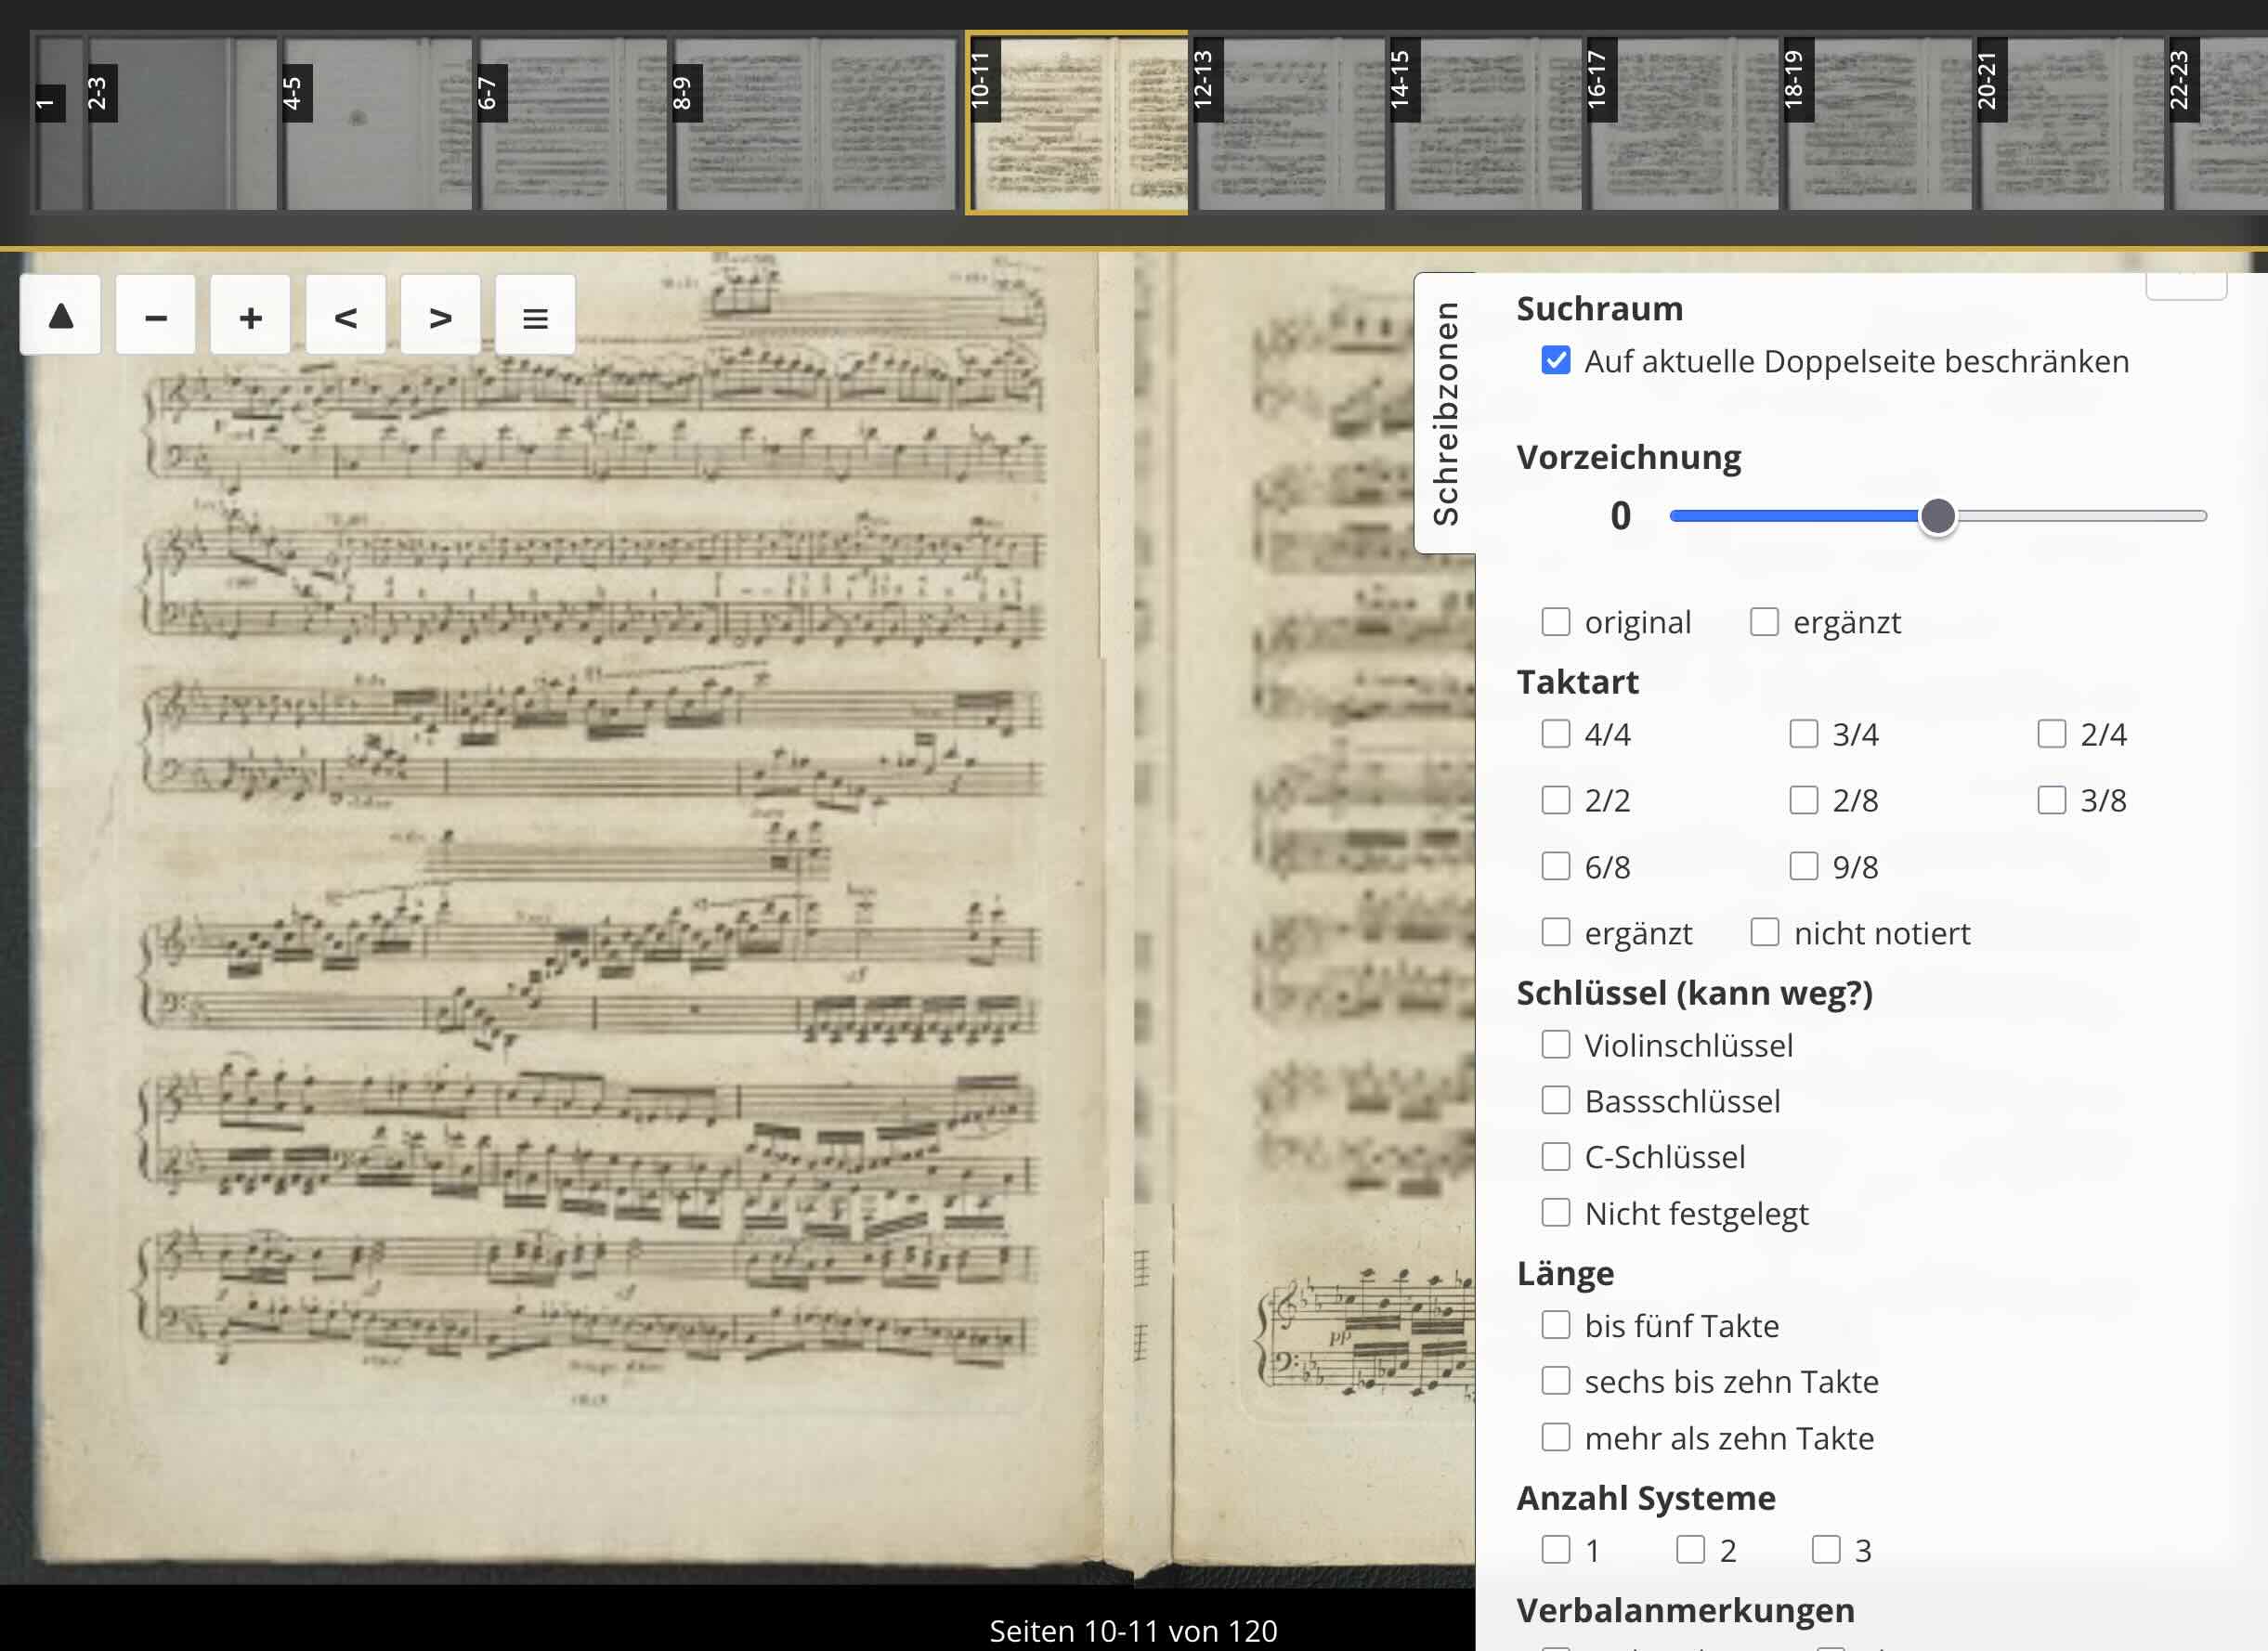Image resolution: width=2268 pixels, height=1651 pixels.
Task: Open pages 20-21 thumbnail
Action: (2072, 123)
